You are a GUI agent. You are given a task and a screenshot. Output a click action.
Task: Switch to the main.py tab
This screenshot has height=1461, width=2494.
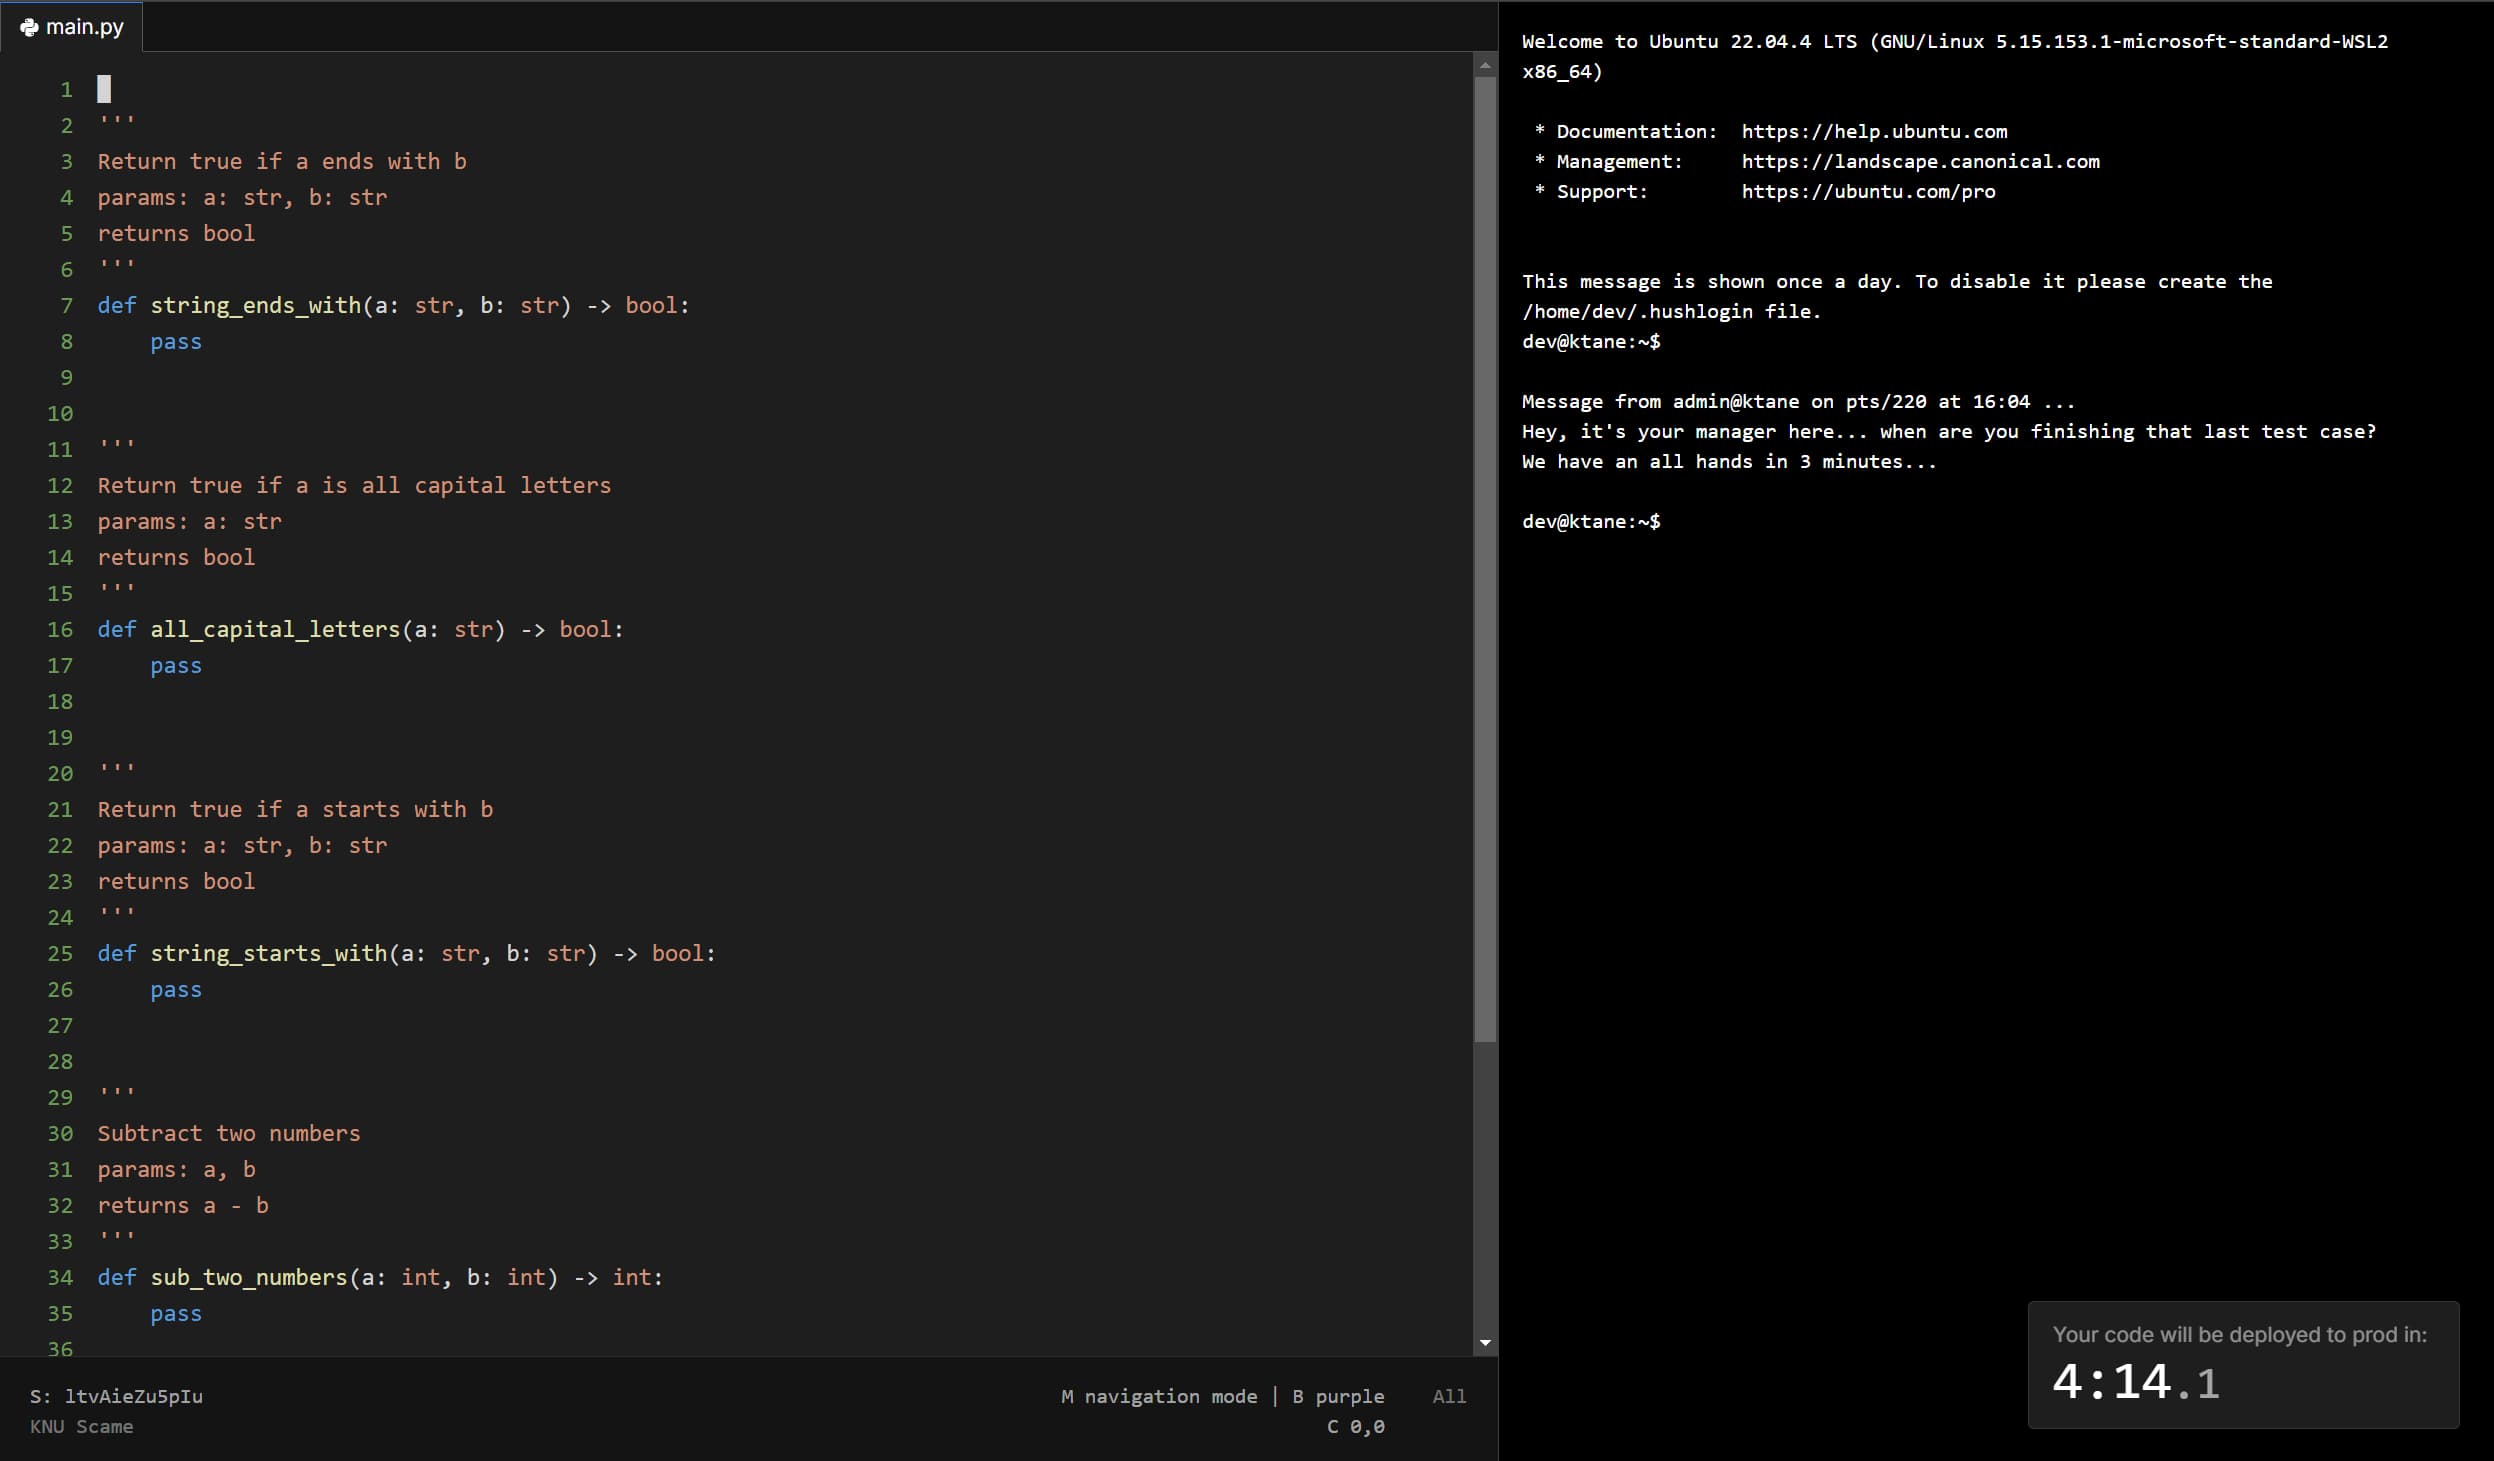[x=84, y=27]
